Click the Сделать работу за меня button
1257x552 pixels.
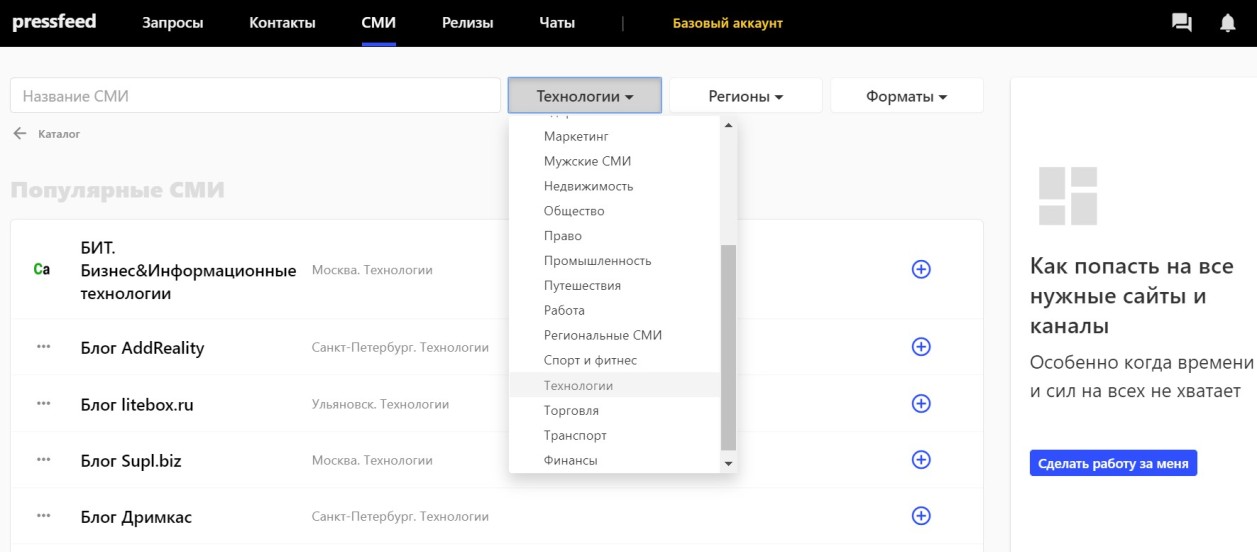tap(1113, 463)
